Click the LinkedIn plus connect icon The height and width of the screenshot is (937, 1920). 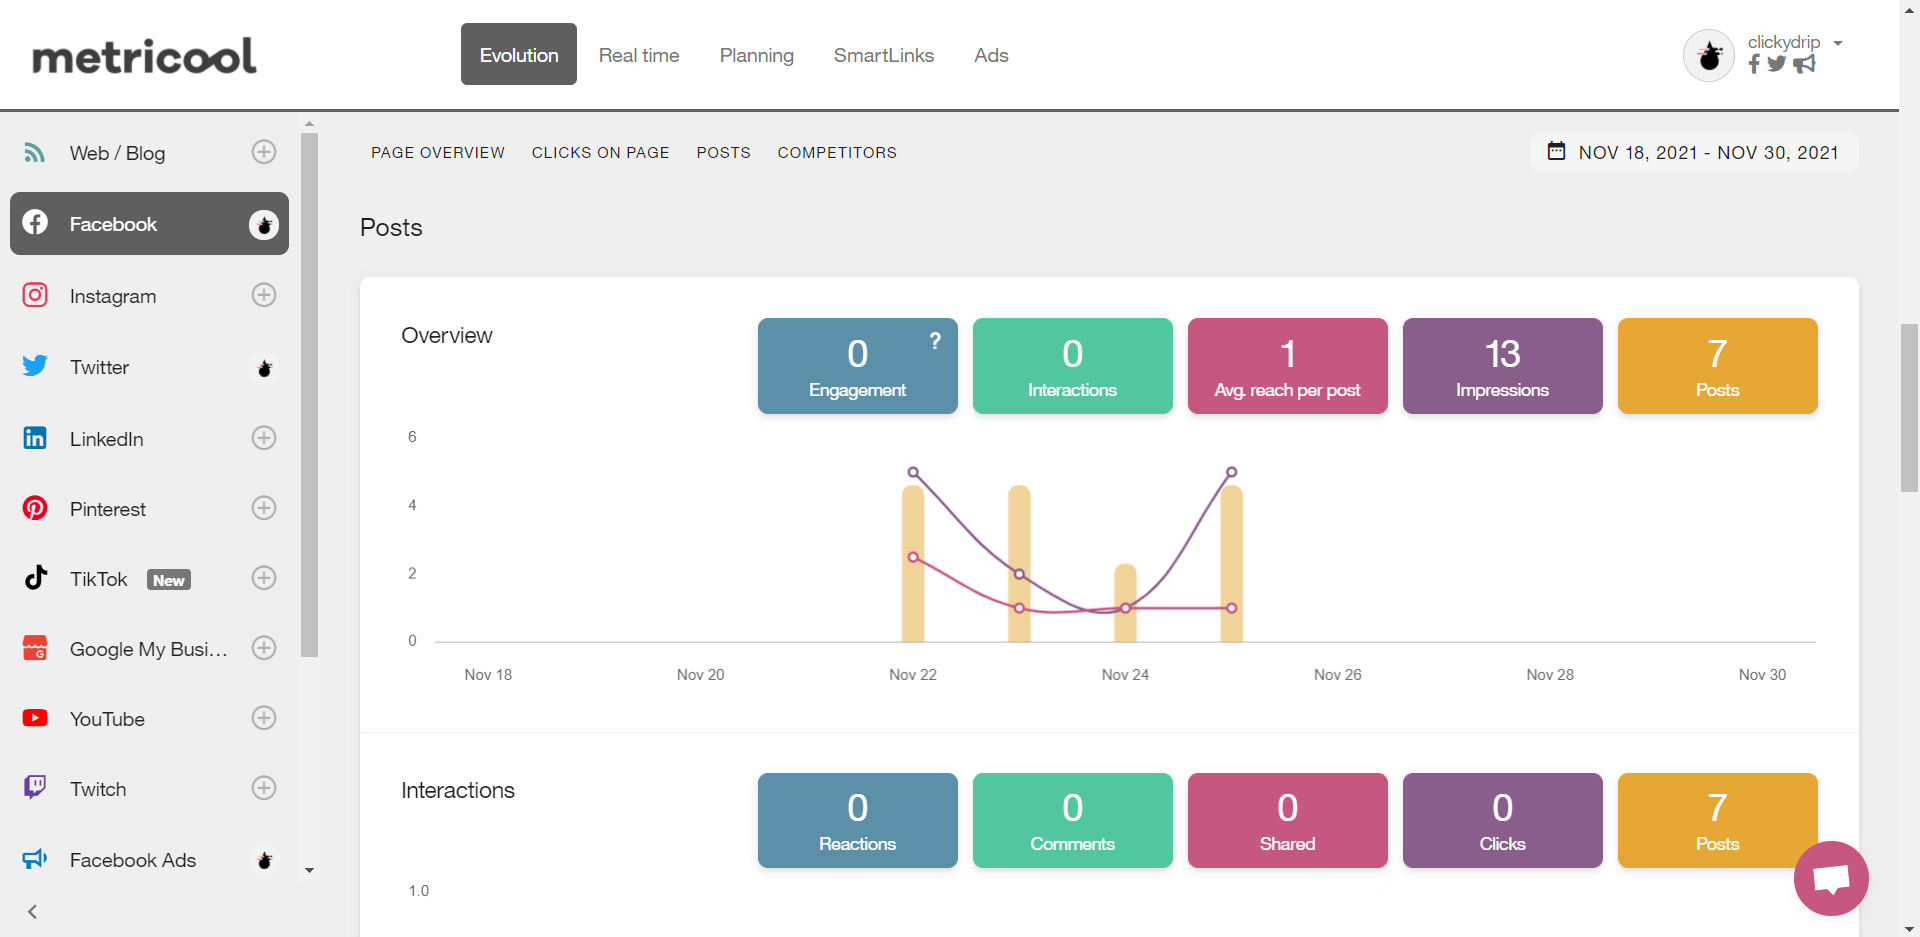click(264, 438)
